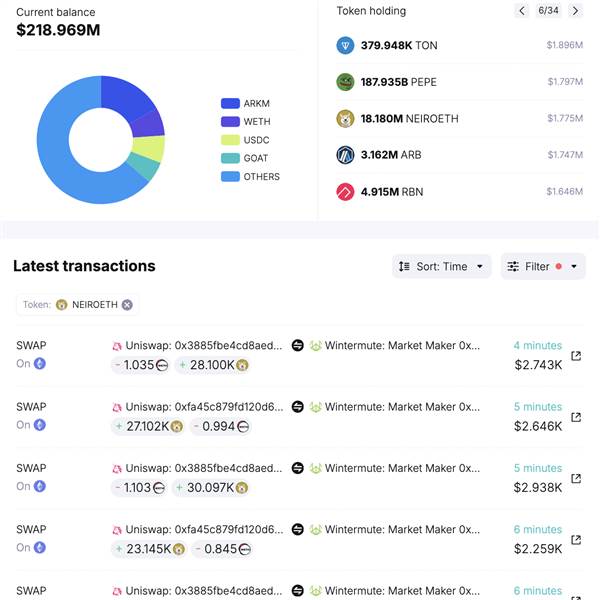
Task: Open external link for $2.938K swap
Action: click(x=576, y=478)
